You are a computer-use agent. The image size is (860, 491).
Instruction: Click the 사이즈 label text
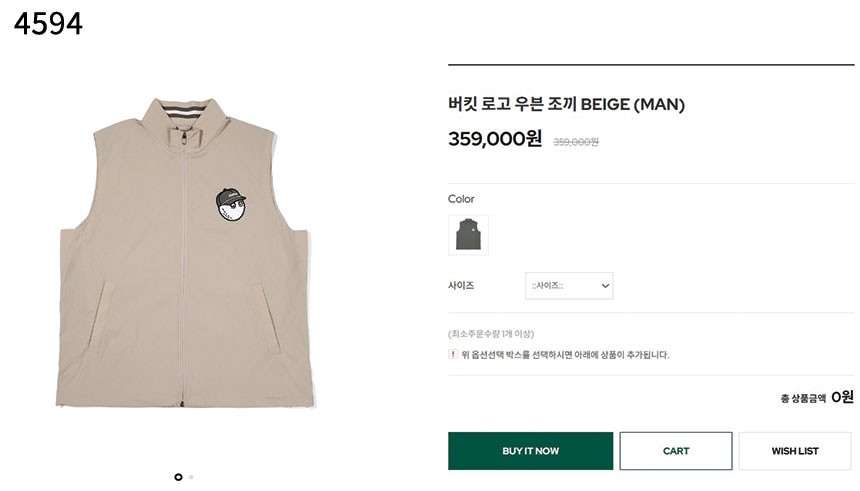(461, 286)
